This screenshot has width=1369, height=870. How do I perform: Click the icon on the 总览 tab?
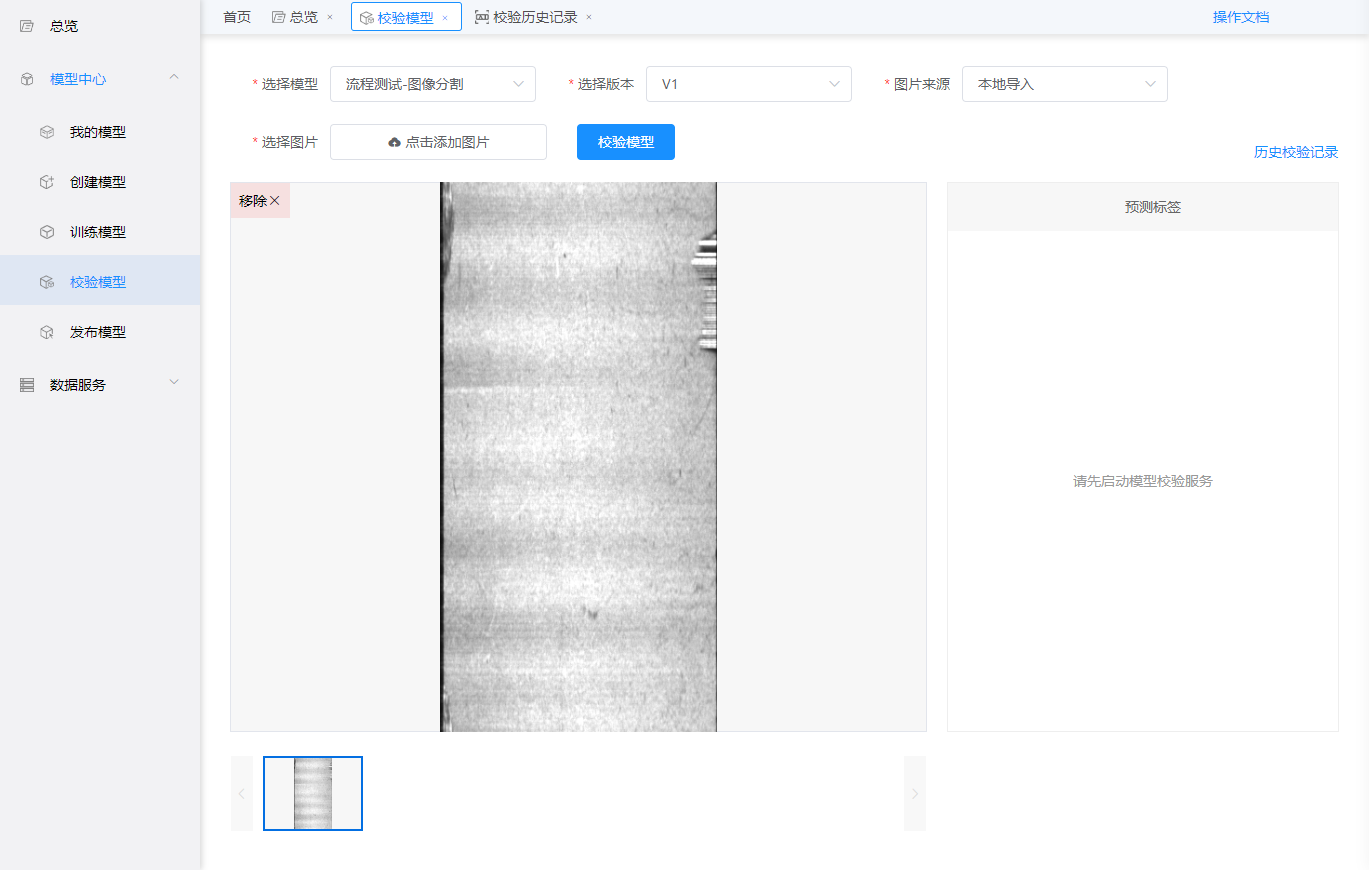pos(279,17)
